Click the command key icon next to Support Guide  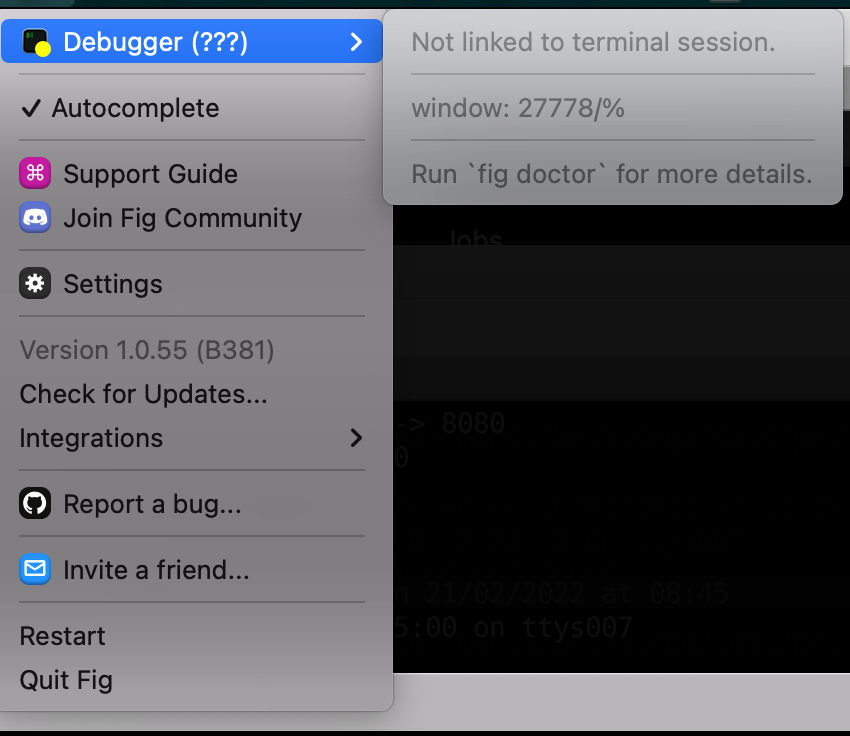tap(34, 173)
